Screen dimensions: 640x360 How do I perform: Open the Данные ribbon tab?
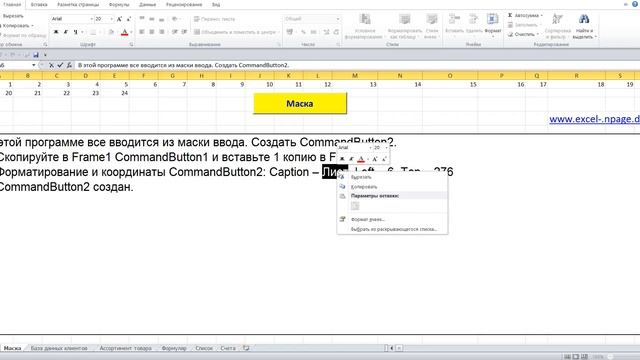click(x=147, y=4)
